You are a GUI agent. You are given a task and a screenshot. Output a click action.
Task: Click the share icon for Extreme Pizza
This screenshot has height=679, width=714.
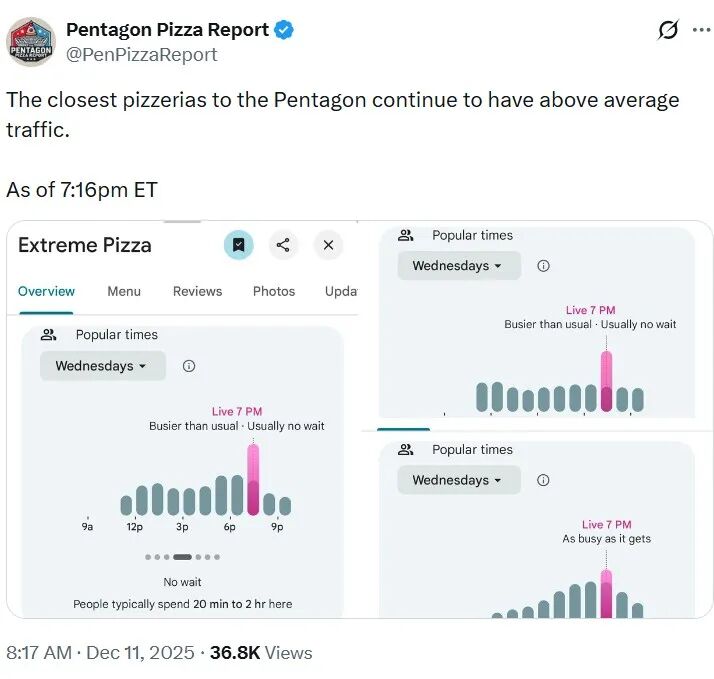(283, 245)
